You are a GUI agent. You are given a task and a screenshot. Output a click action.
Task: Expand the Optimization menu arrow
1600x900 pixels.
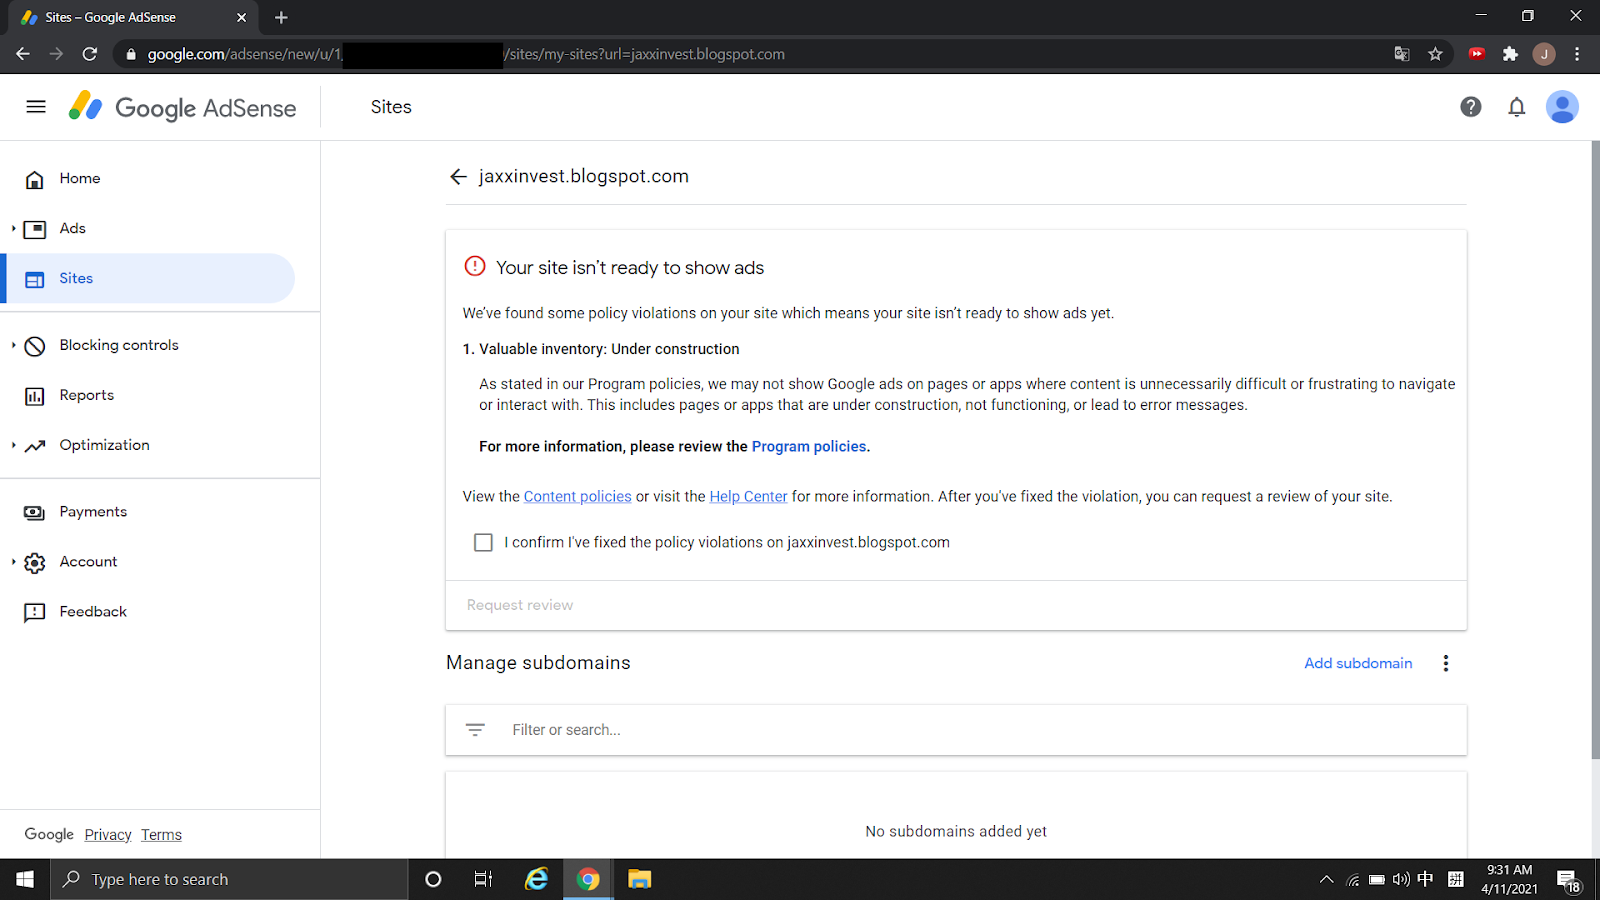click(14, 445)
